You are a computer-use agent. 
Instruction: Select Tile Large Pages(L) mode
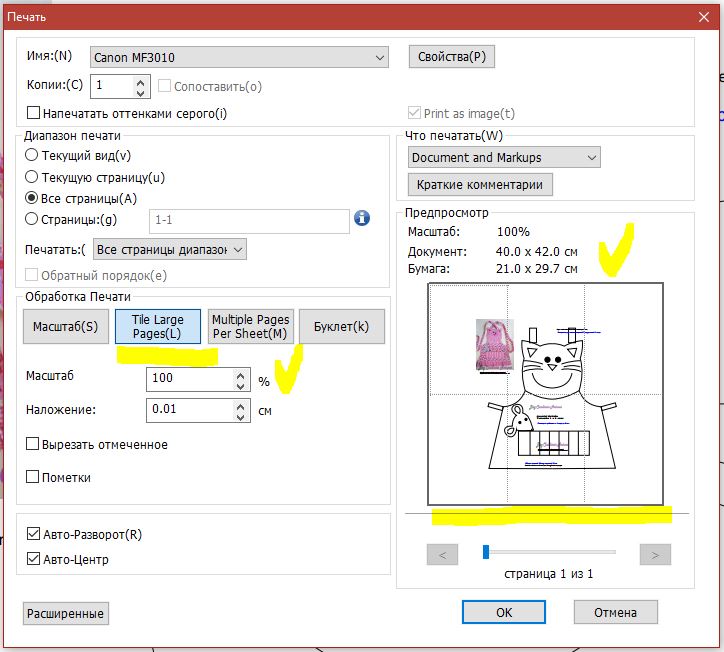[x=157, y=326]
